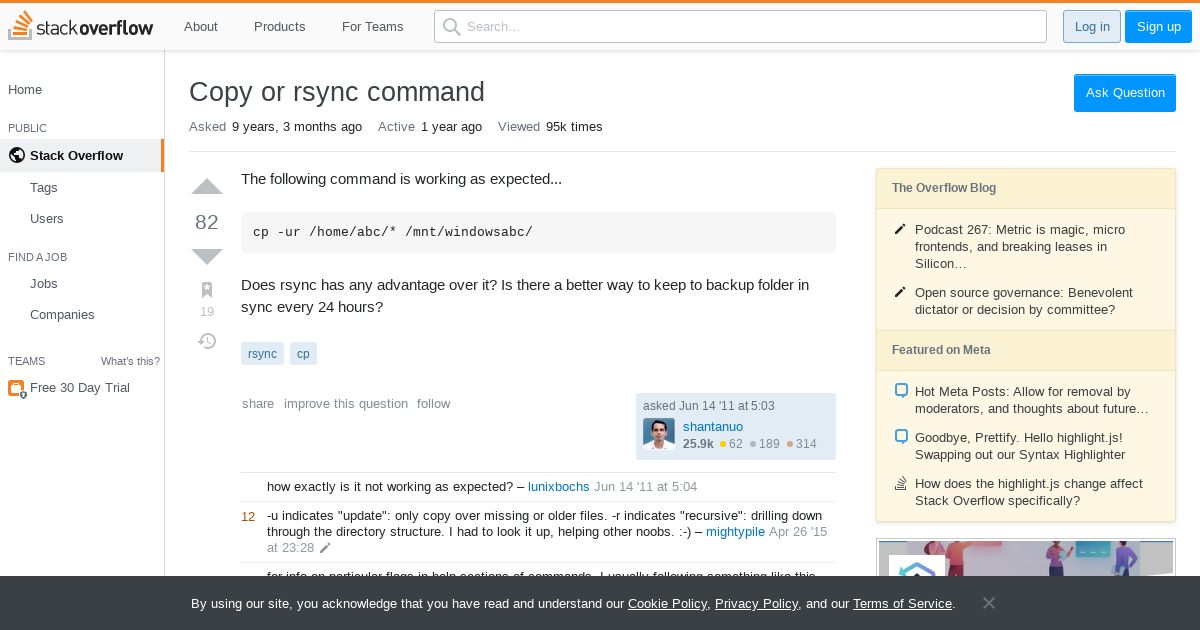
Task: Open the Cookie Policy link
Action: point(667,603)
